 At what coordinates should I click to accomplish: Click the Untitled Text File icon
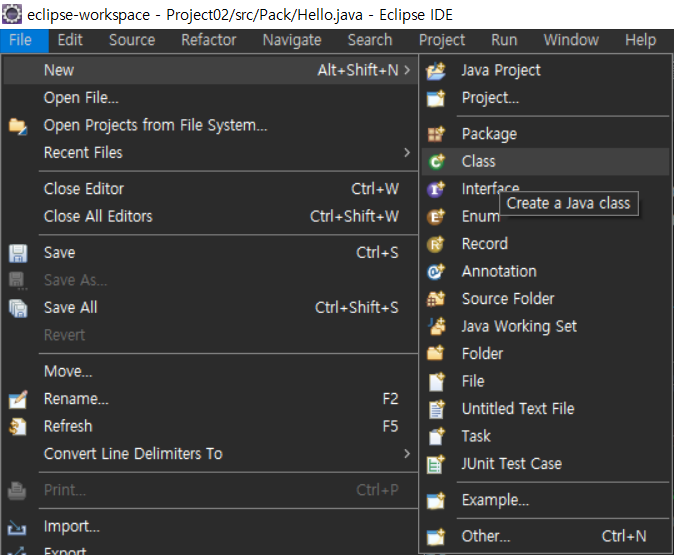[437, 409]
